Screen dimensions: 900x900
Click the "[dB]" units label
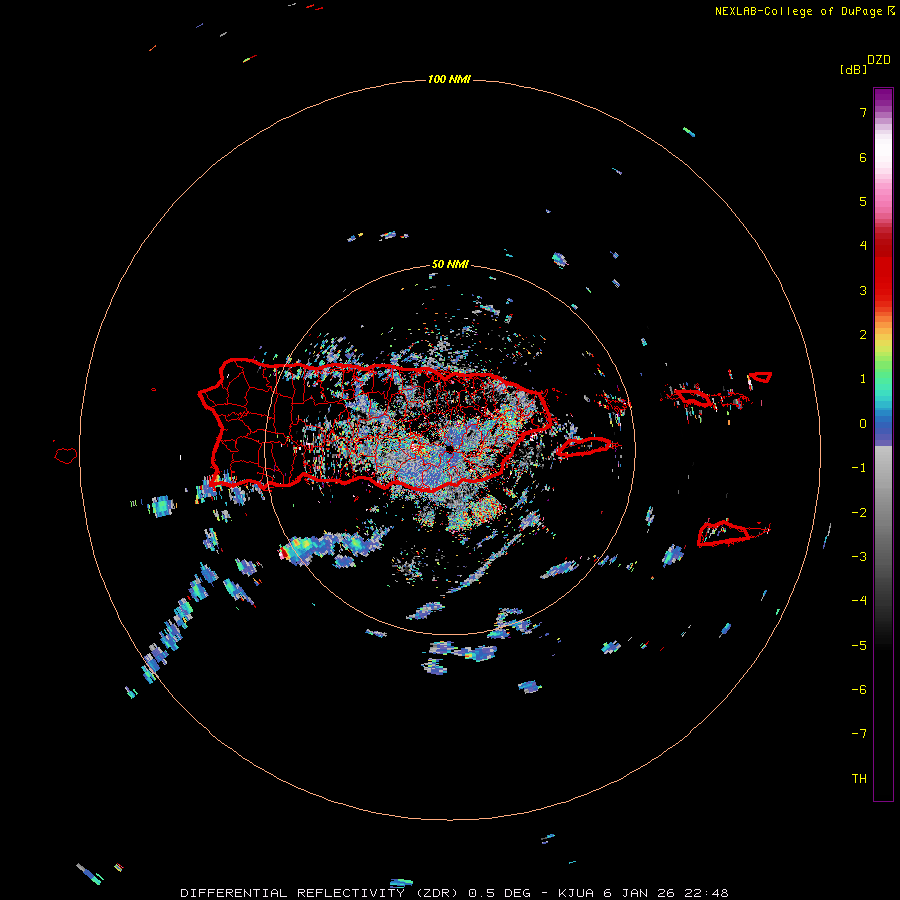[853, 69]
